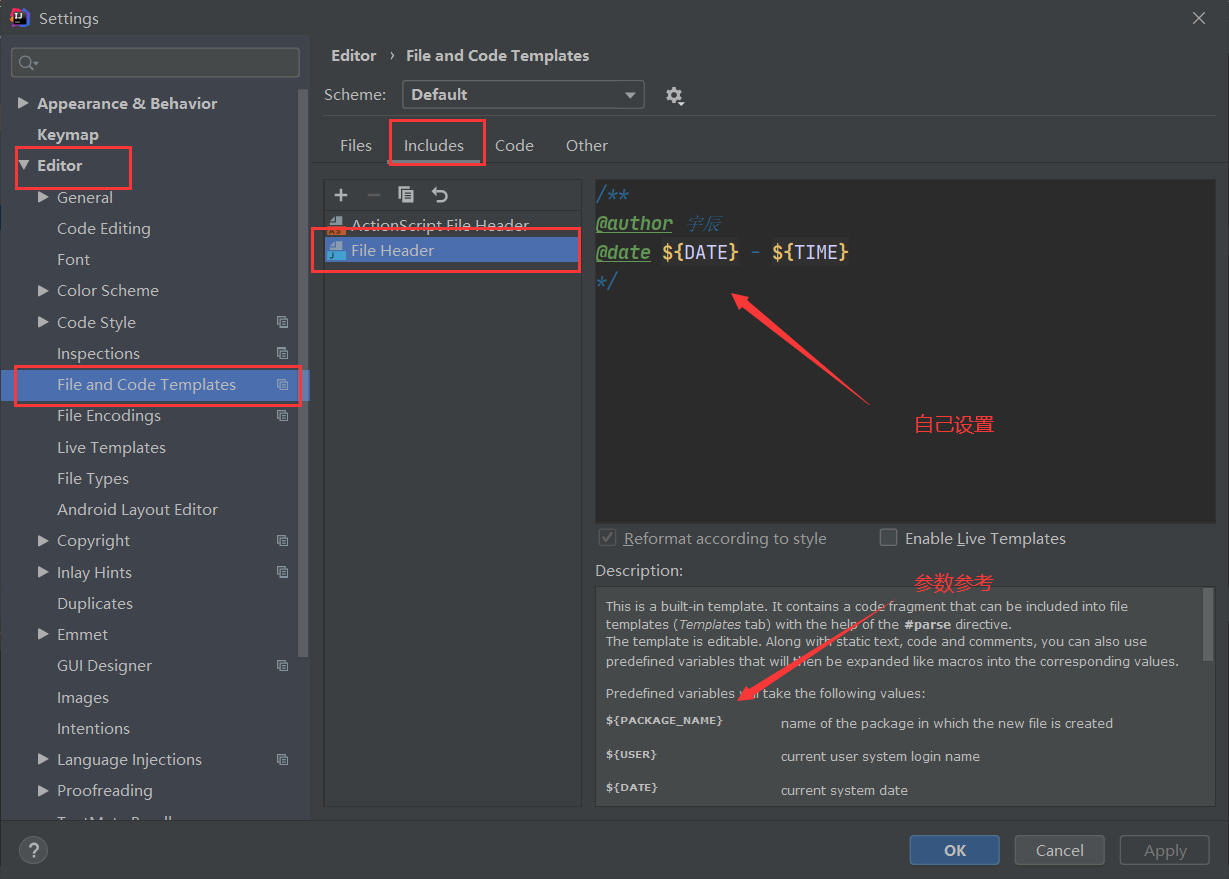Click the search magnifier icon in settings
The image size is (1229, 879).
point(29,63)
